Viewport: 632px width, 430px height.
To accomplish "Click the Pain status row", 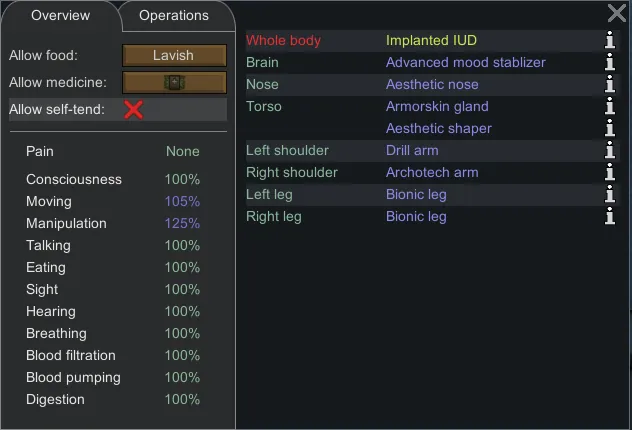I will (x=113, y=151).
